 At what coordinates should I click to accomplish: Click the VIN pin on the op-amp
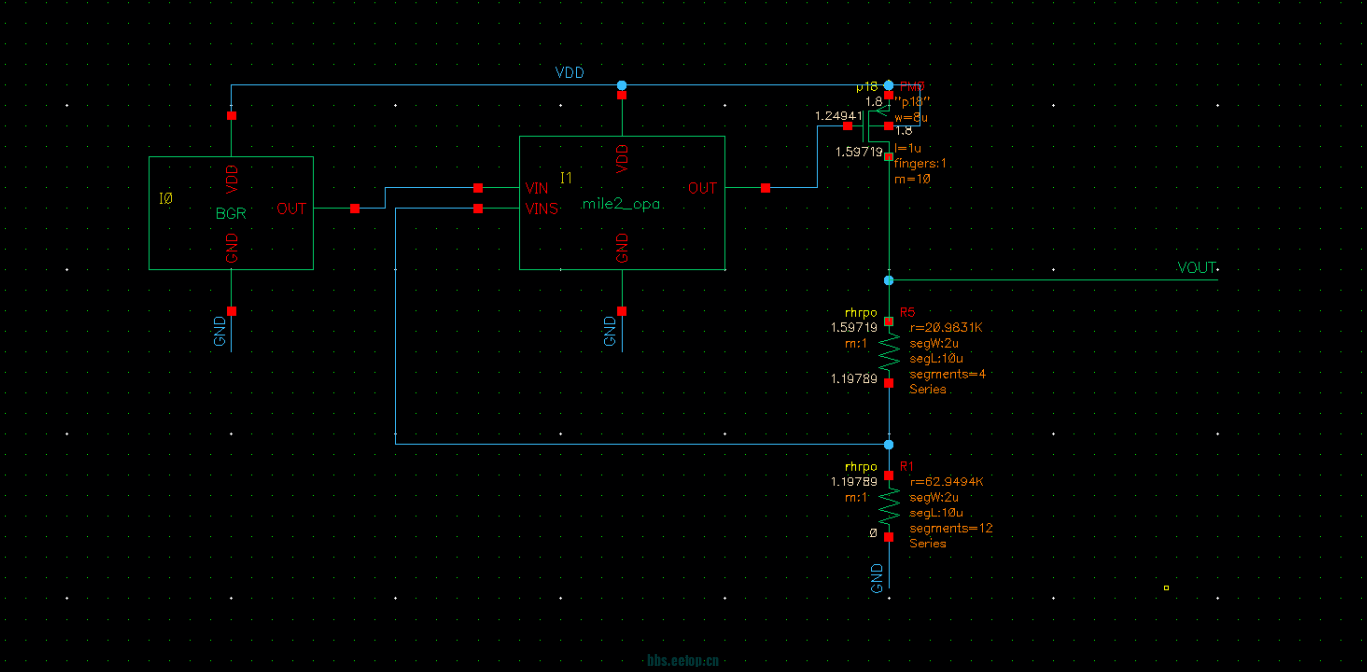point(478,188)
